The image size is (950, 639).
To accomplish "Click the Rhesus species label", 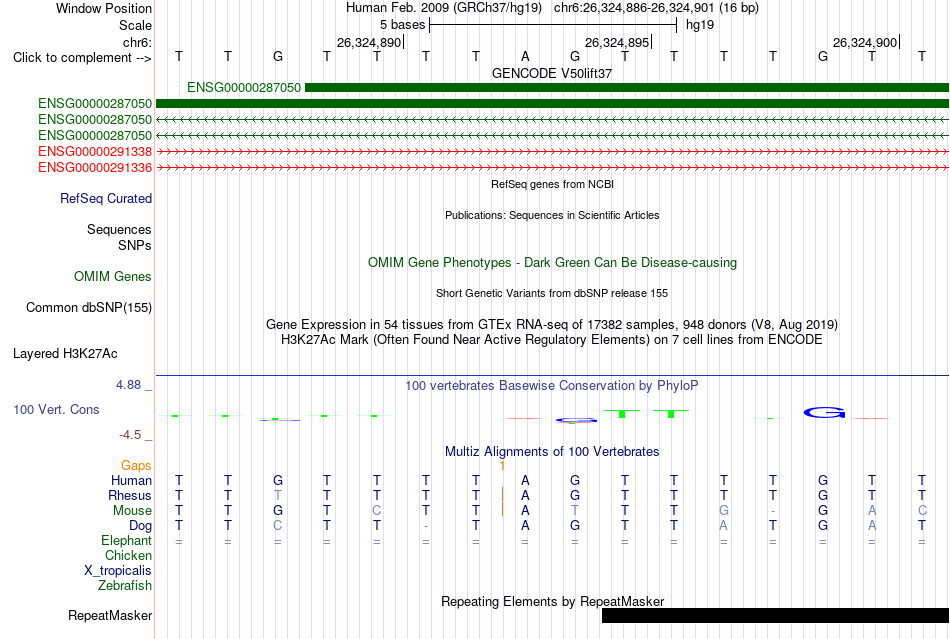I will (x=130, y=496).
